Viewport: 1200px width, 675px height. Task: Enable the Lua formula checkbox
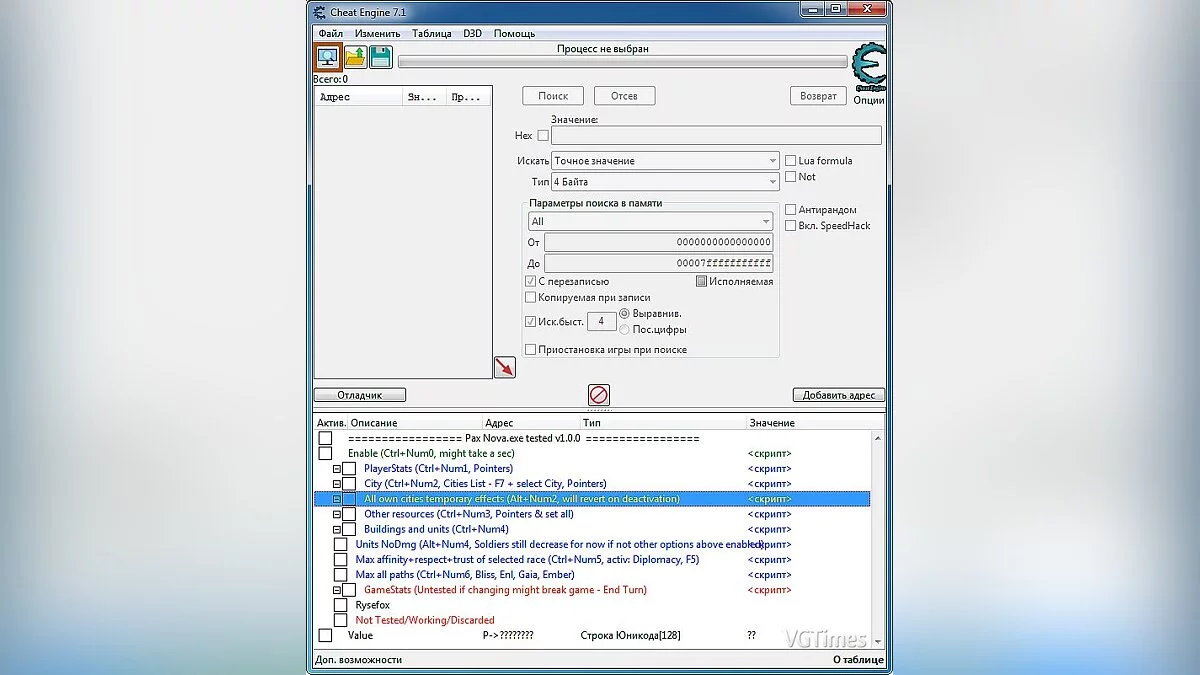(x=790, y=160)
